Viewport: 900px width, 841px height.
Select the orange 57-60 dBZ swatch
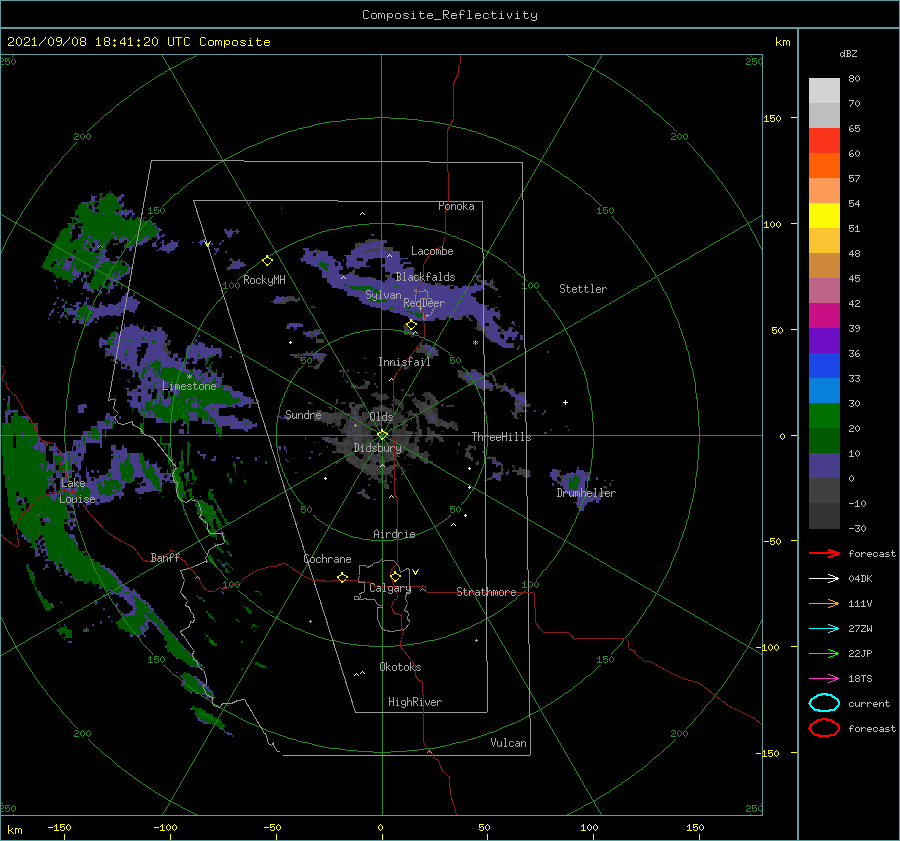tap(824, 166)
